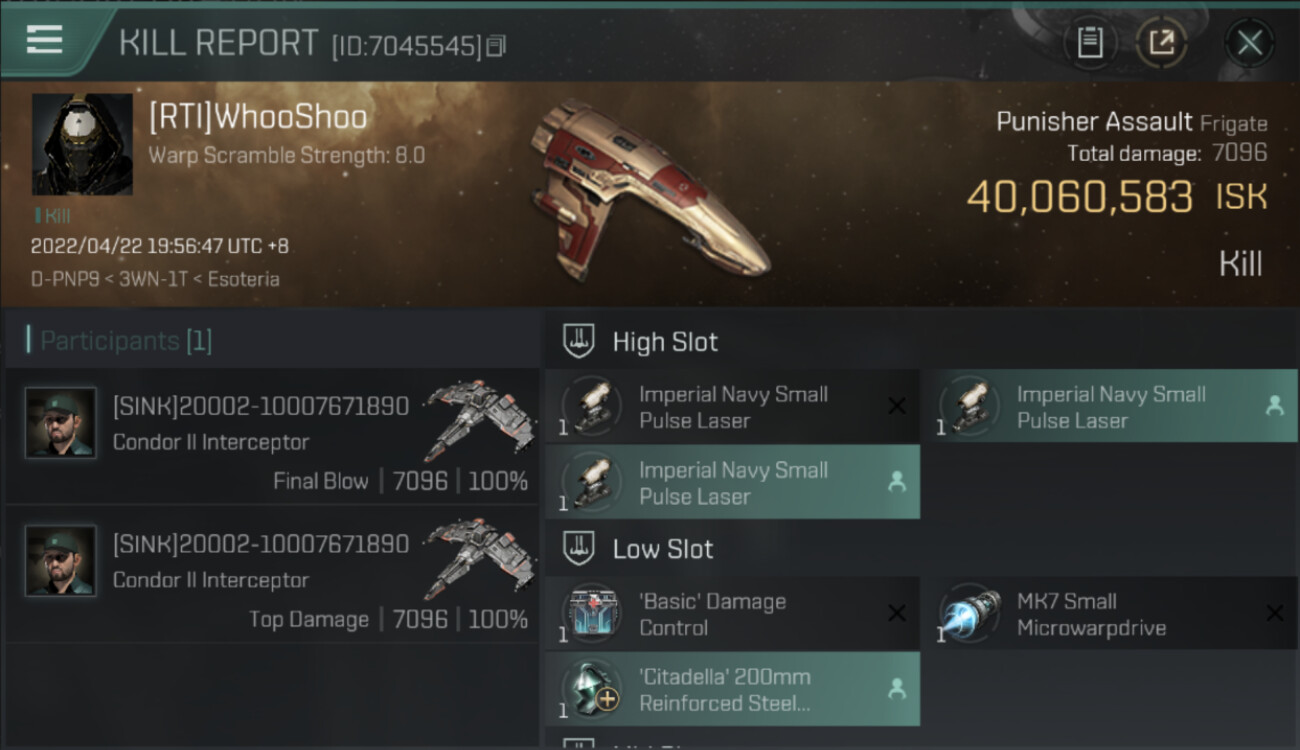This screenshot has width=1300, height=750.
Task: Share kill report via export icon
Action: click(1161, 42)
